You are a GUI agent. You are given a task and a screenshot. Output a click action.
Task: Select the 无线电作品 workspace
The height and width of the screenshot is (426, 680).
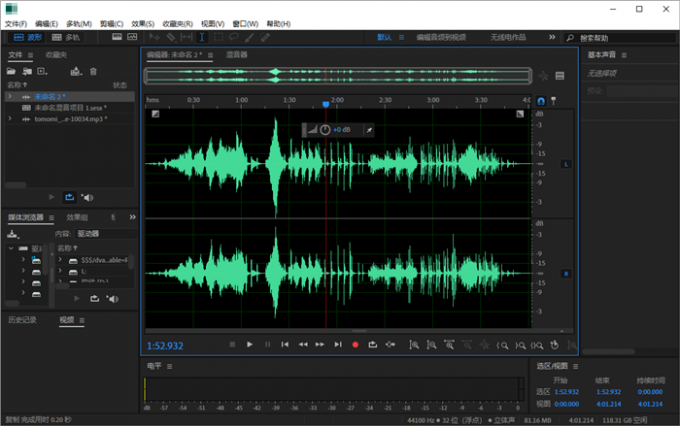point(508,37)
